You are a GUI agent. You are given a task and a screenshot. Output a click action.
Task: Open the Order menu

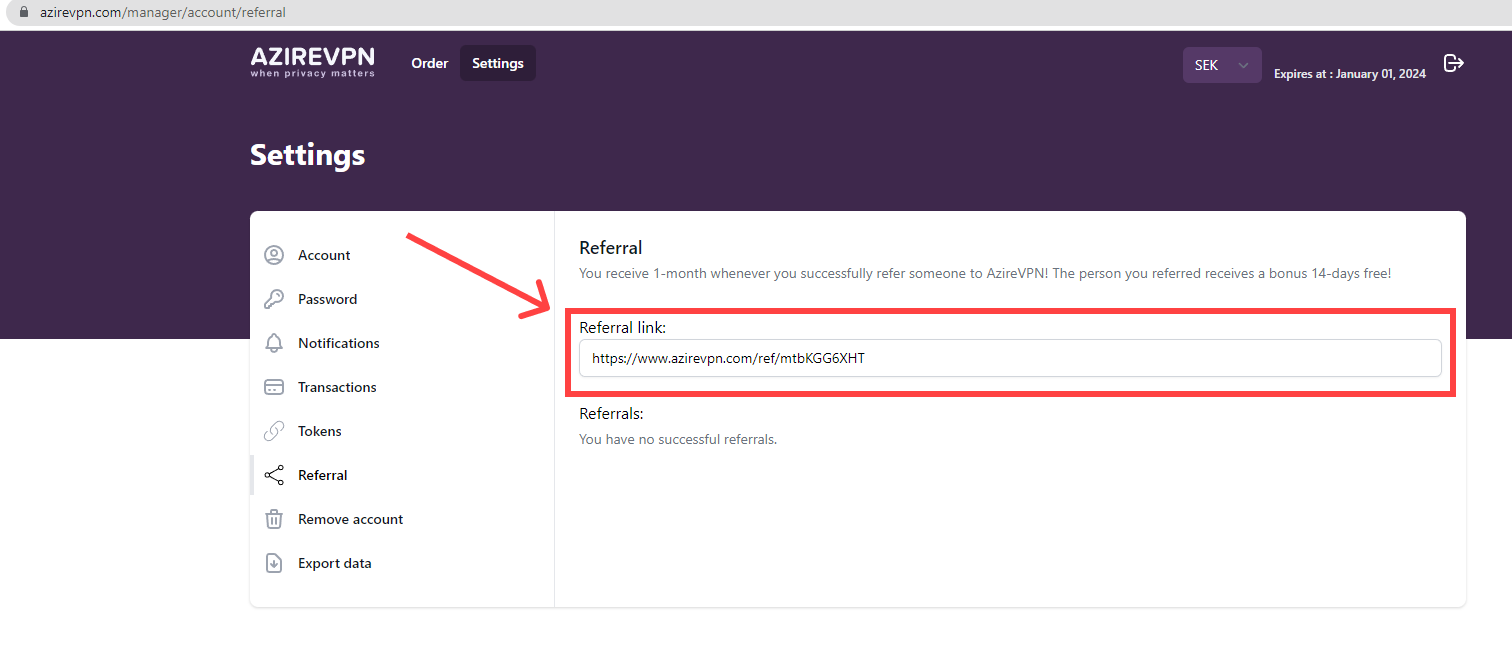click(430, 63)
